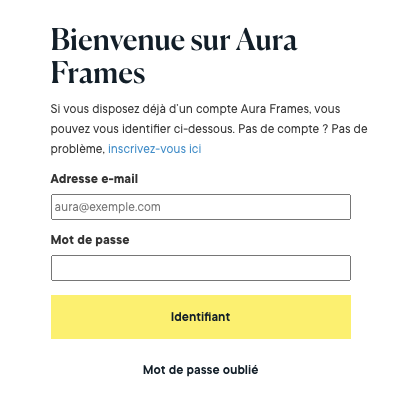Click the forgotten password text below button

[x=200, y=370]
